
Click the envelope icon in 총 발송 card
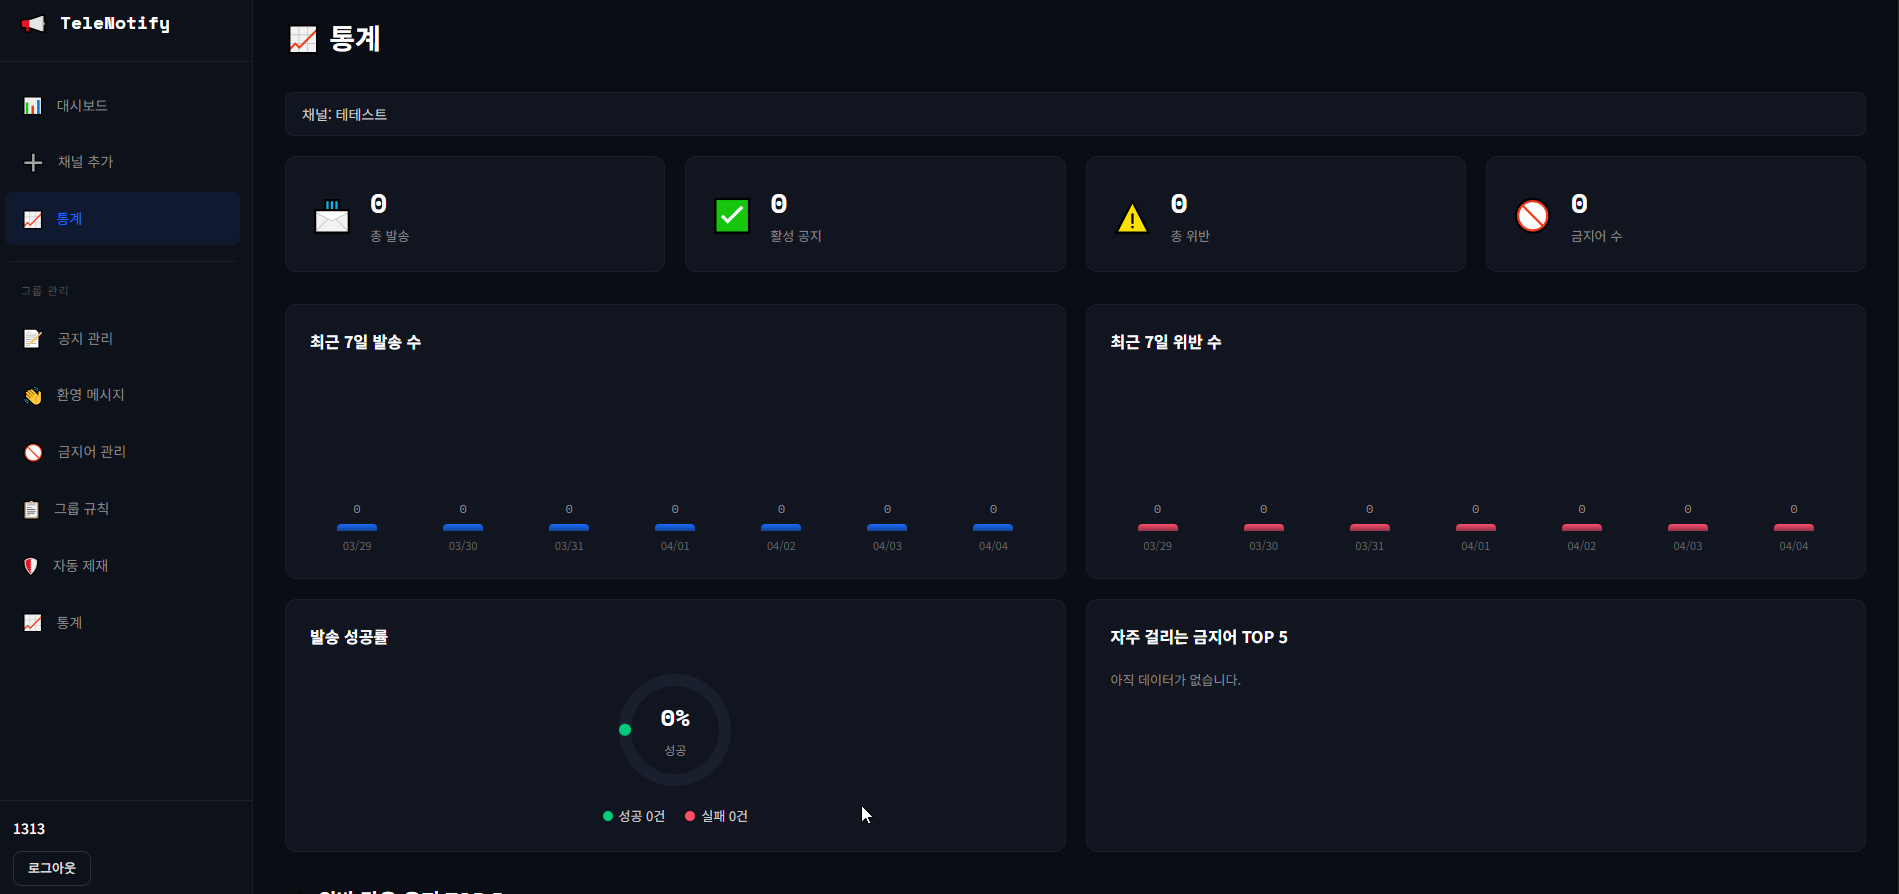[x=332, y=216]
